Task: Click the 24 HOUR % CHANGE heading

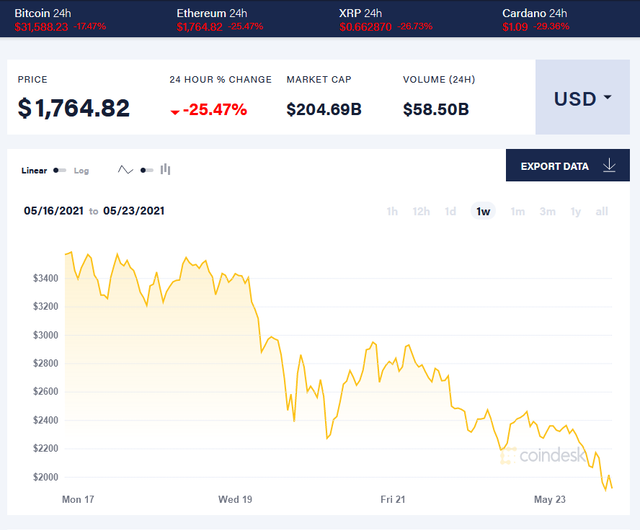Action: click(x=220, y=80)
